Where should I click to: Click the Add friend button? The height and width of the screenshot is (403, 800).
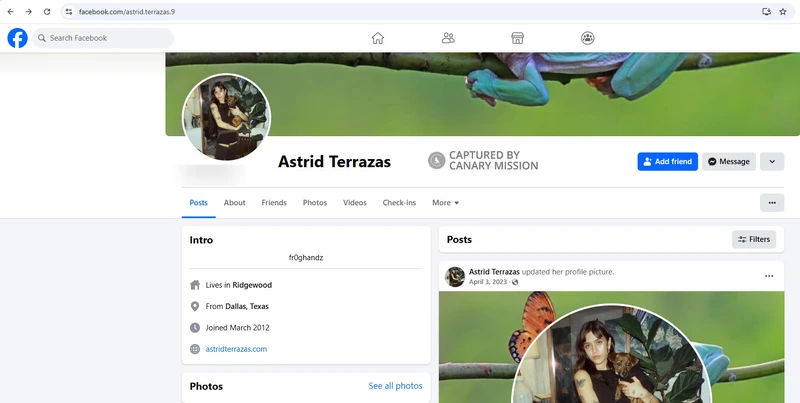click(x=667, y=161)
